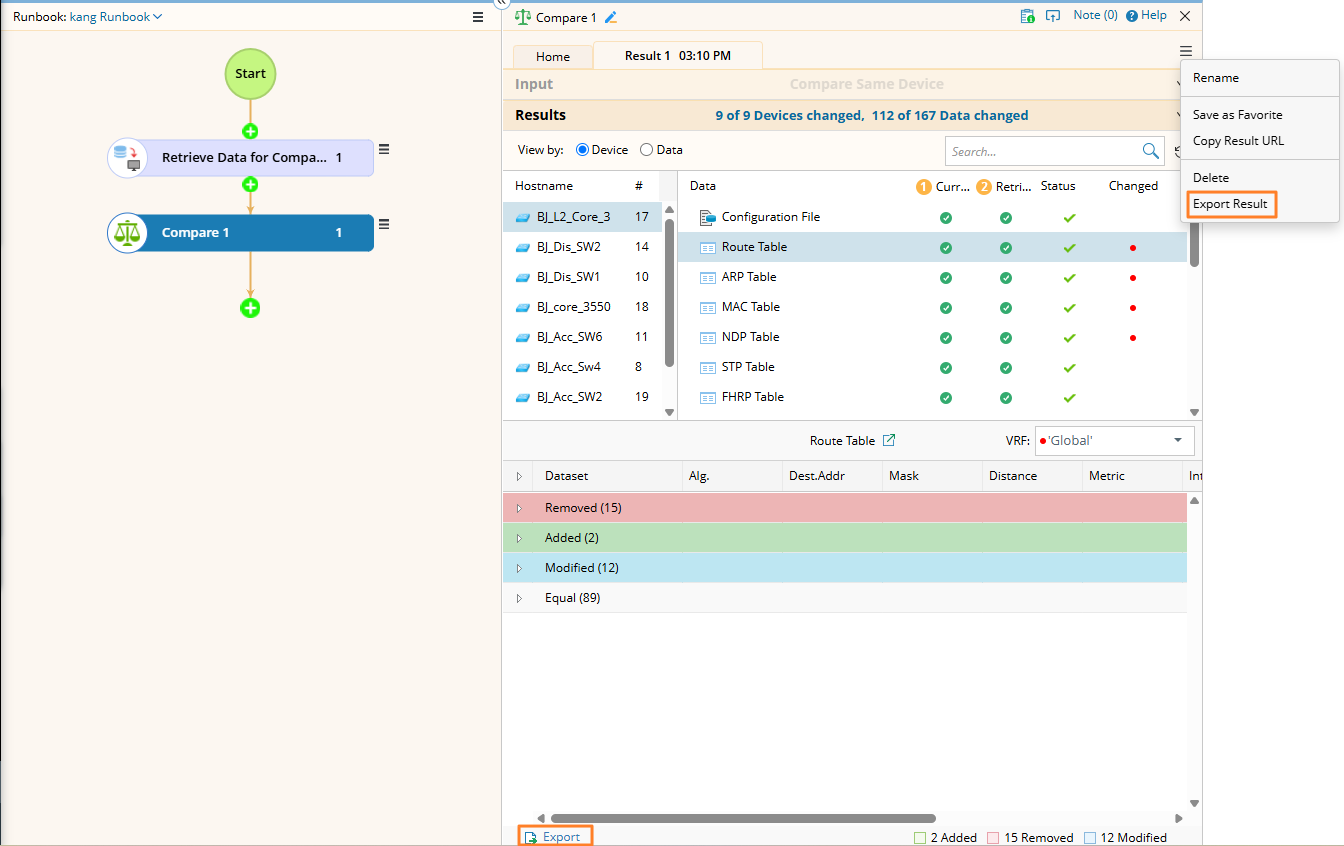This screenshot has width=1344, height=846.
Task: Click the green plus below Start node
Action: [250, 131]
